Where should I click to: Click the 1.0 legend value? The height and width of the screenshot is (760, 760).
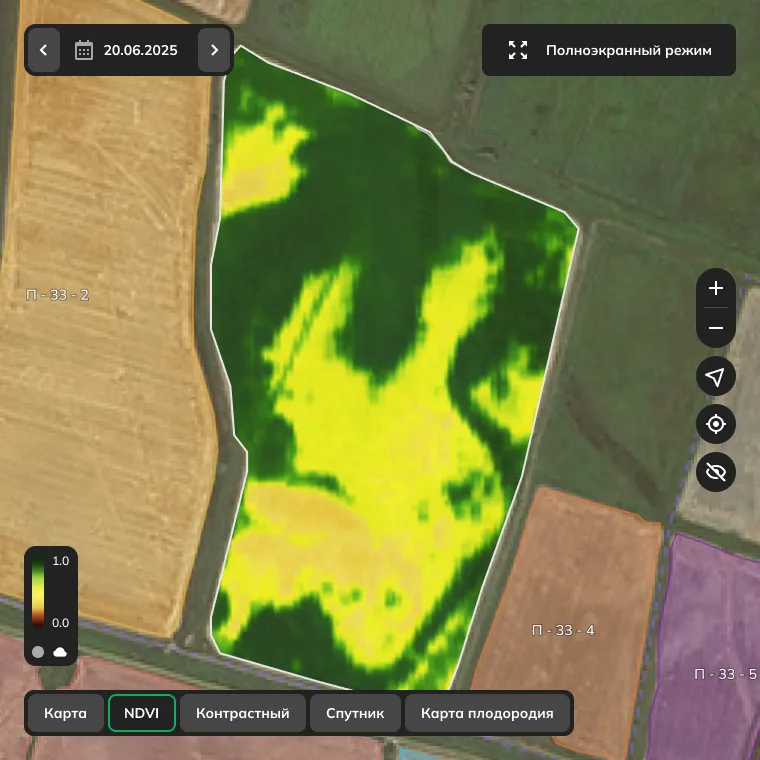point(61,561)
